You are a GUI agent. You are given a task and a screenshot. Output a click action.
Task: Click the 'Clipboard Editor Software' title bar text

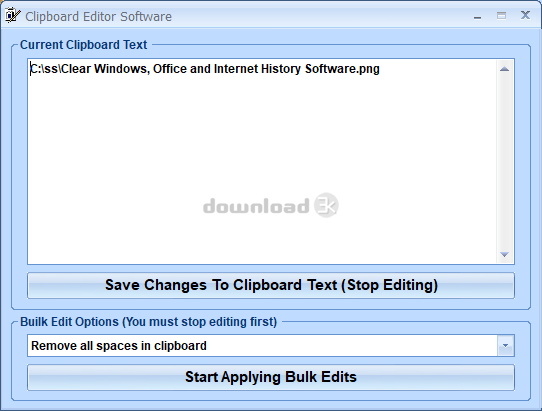(x=99, y=17)
